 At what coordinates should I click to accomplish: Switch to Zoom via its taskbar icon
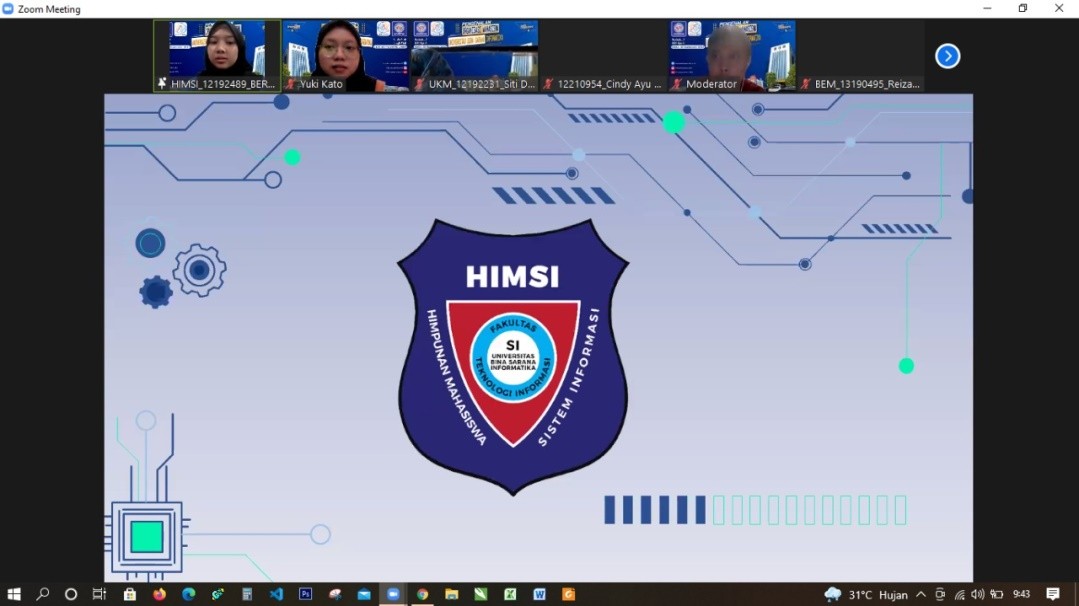coord(393,594)
